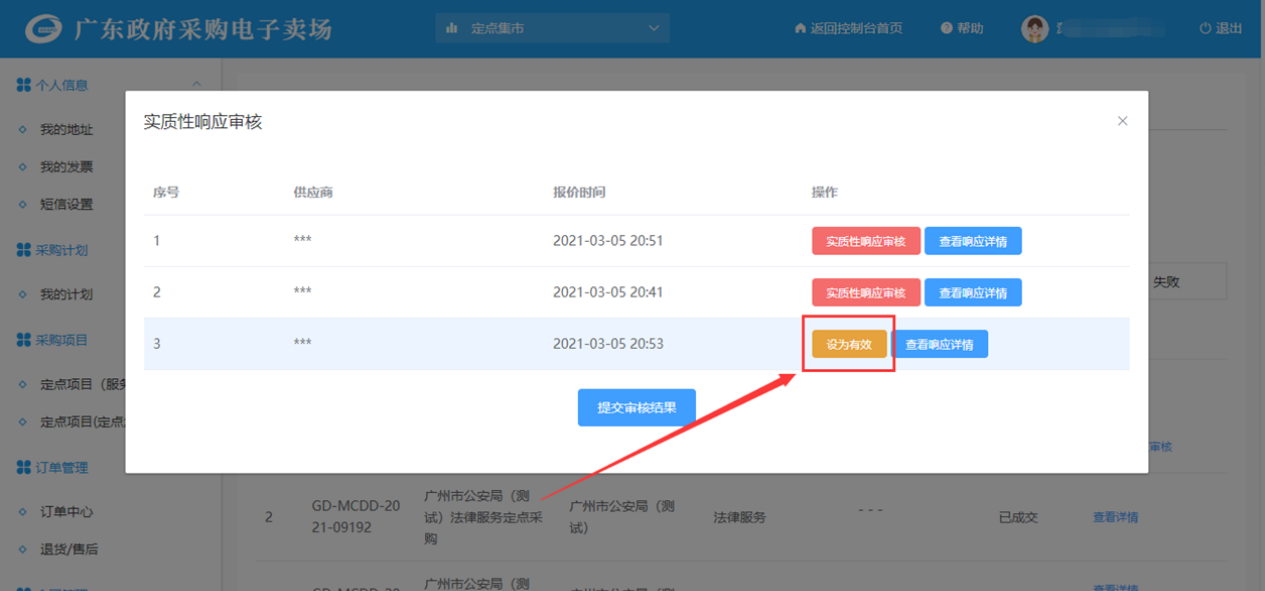Close the review dialog with X
Viewport: 1265px width, 591px height.
coord(1122,121)
